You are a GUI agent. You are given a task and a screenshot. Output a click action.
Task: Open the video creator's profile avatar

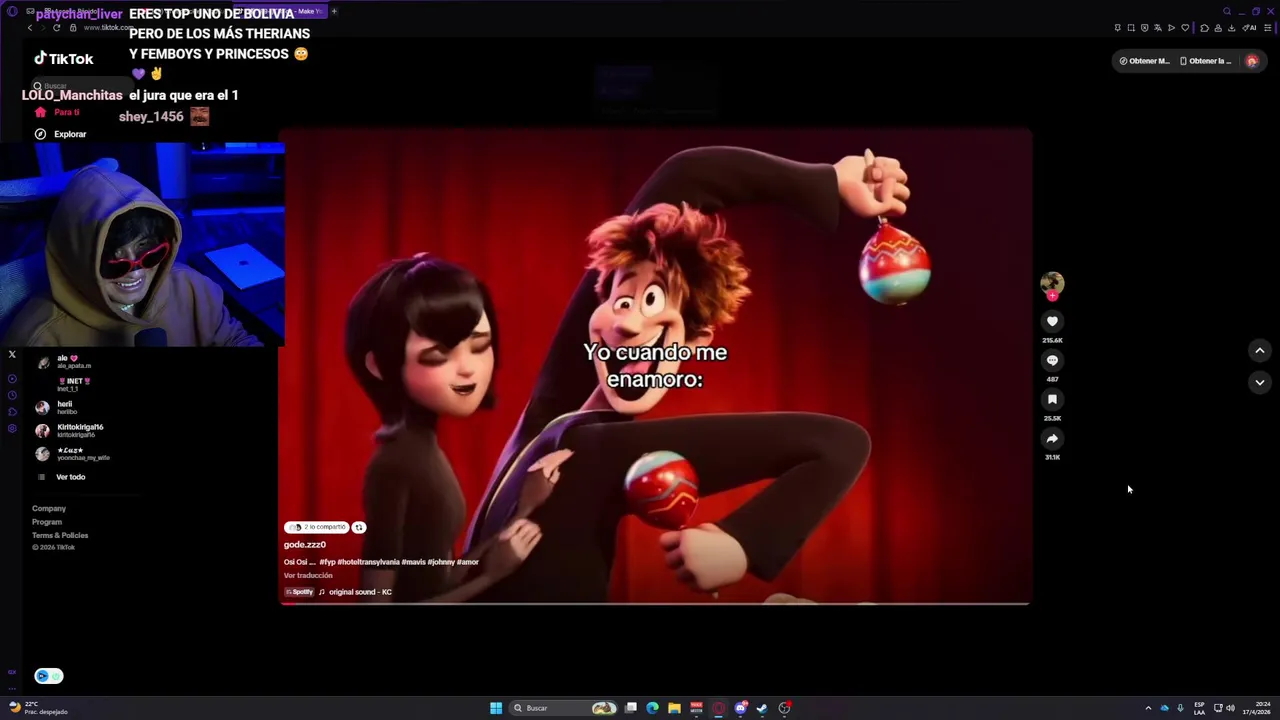tap(1052, 284)
